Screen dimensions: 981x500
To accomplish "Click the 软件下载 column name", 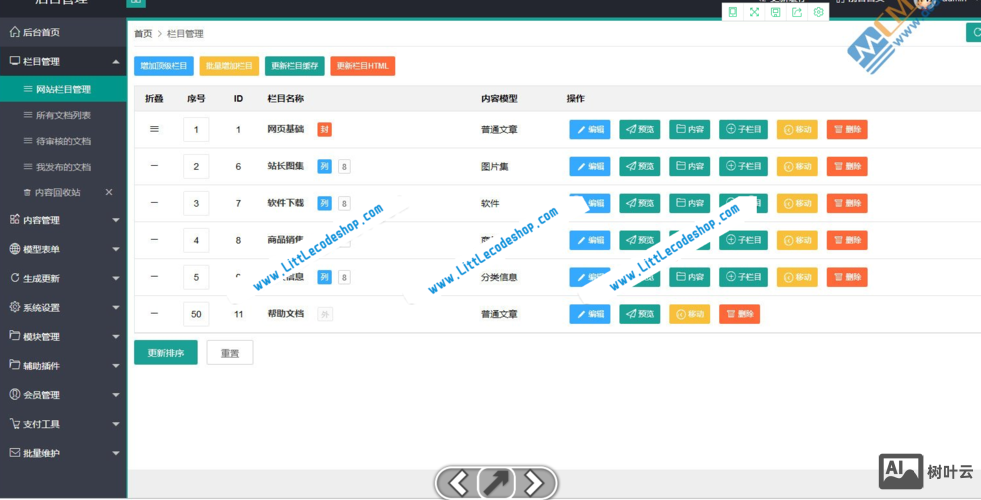I will coord(285,203).
